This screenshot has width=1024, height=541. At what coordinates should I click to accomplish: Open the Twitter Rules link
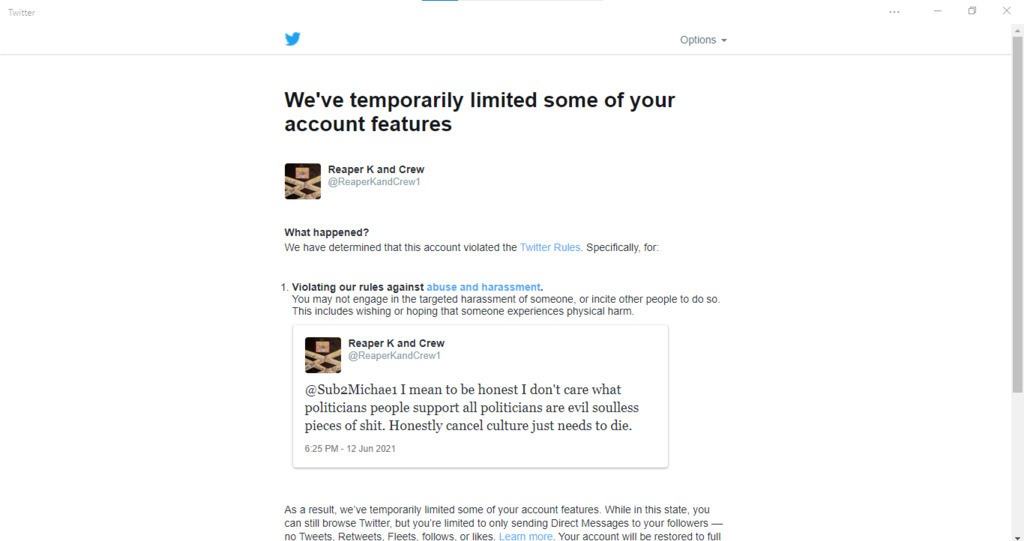point(550,247)
